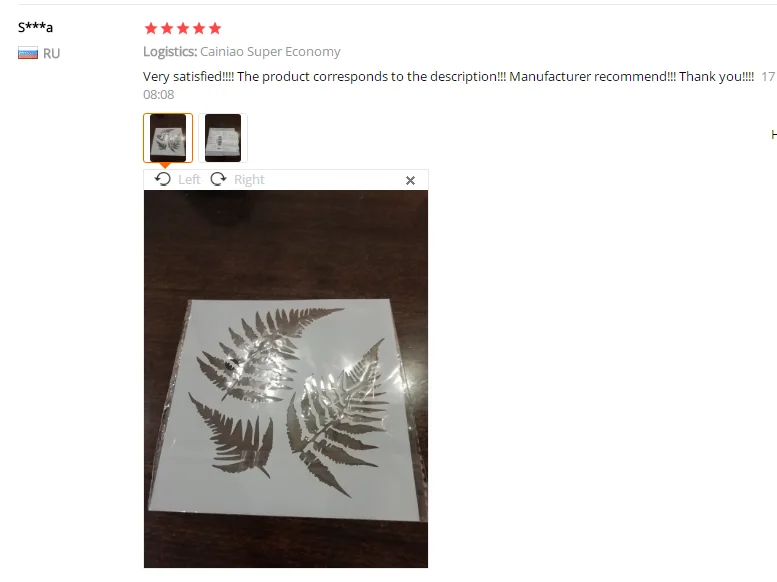Screen dimensions: 777x582
Task: Click the fifth red rating star
Action: click(215, 28)
